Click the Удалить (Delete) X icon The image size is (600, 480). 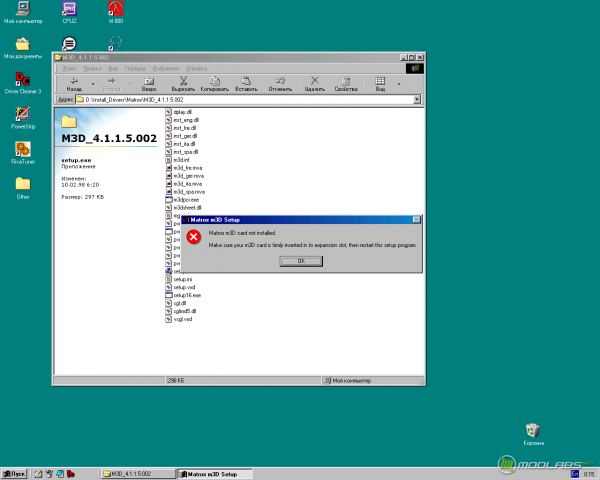coord(315,80)
